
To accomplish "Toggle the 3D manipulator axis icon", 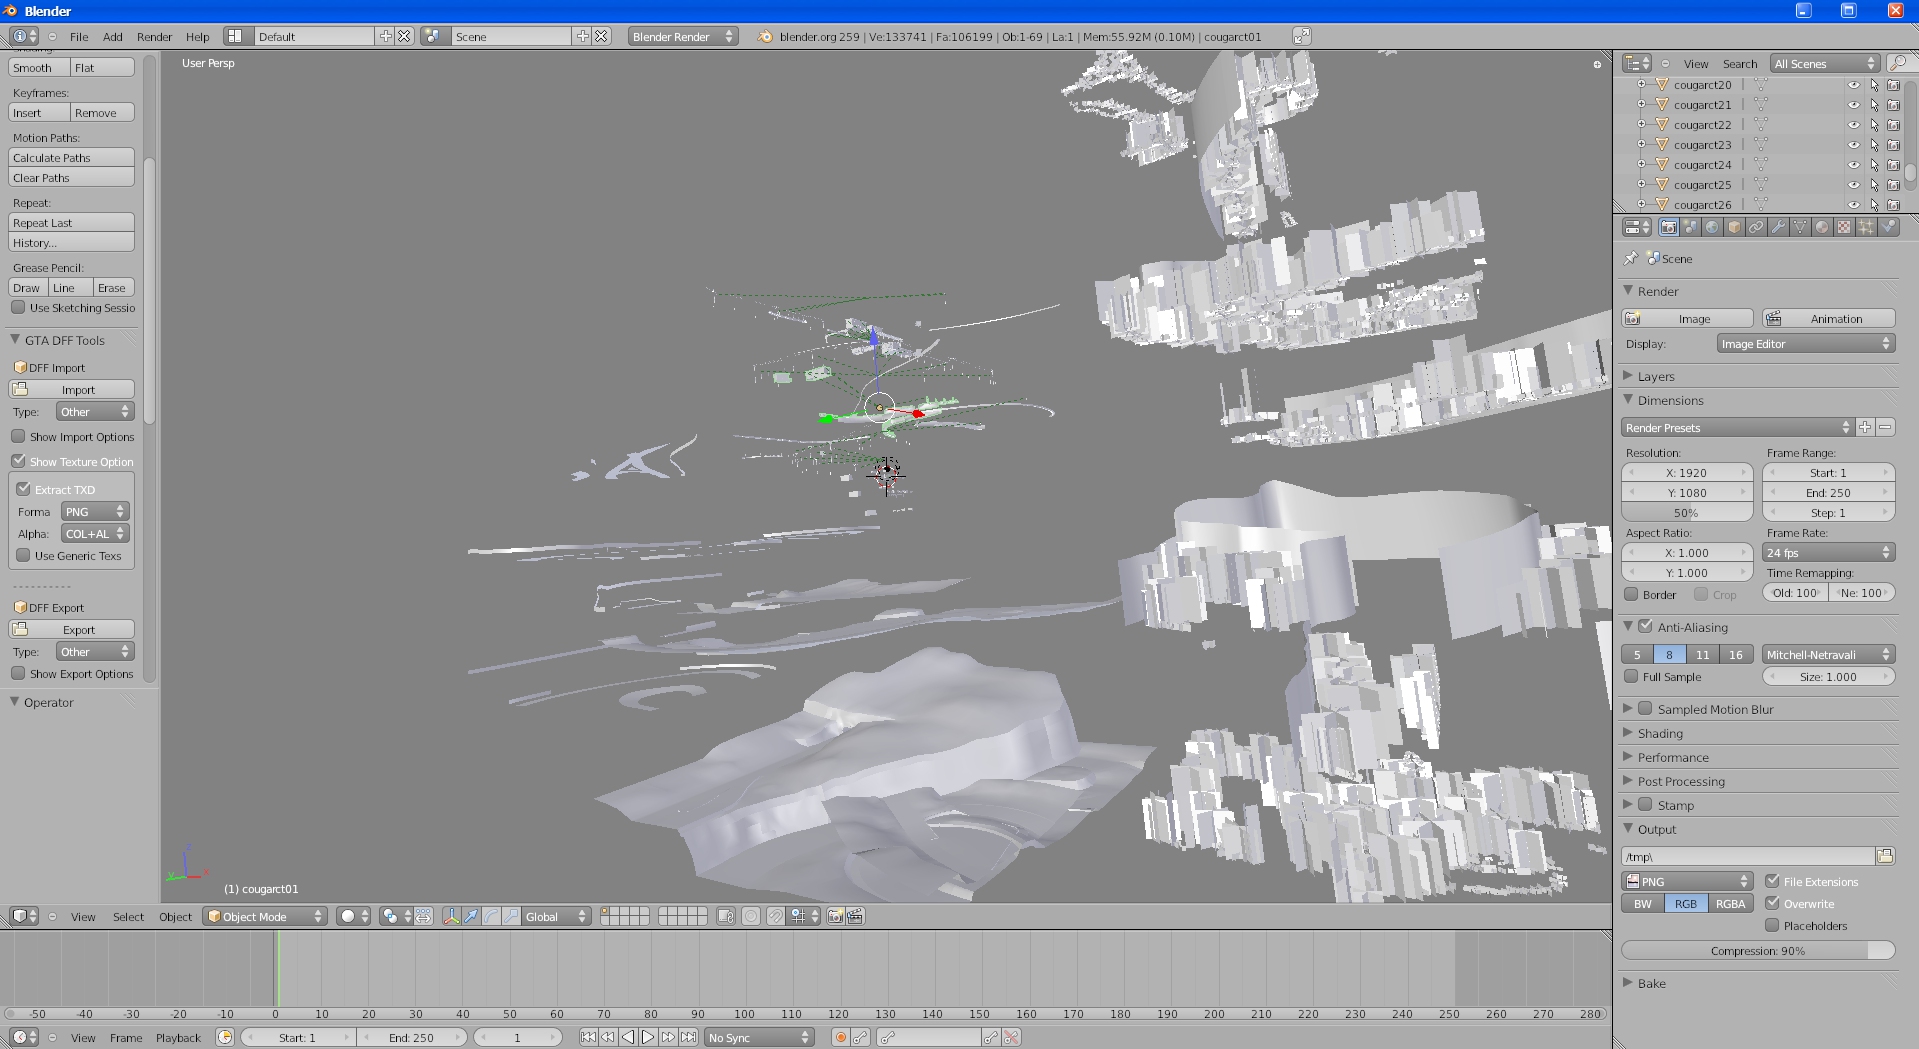I will pos(451,916).
